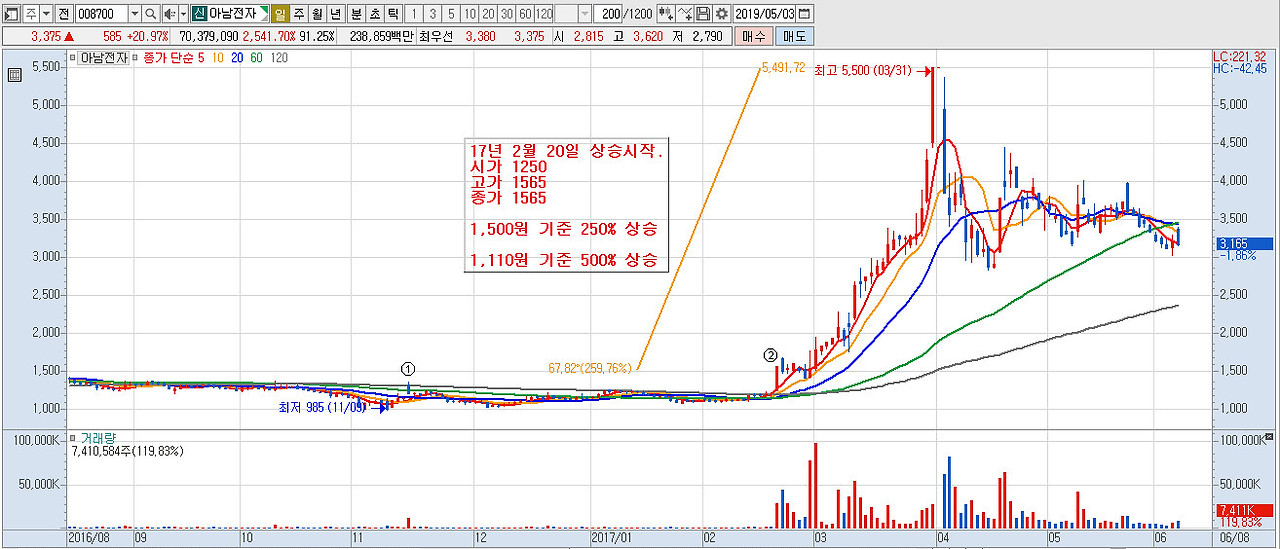Click the 최고 5,500 (03/31) marker label
1280x549 pixels.
[x=864, y=70]
